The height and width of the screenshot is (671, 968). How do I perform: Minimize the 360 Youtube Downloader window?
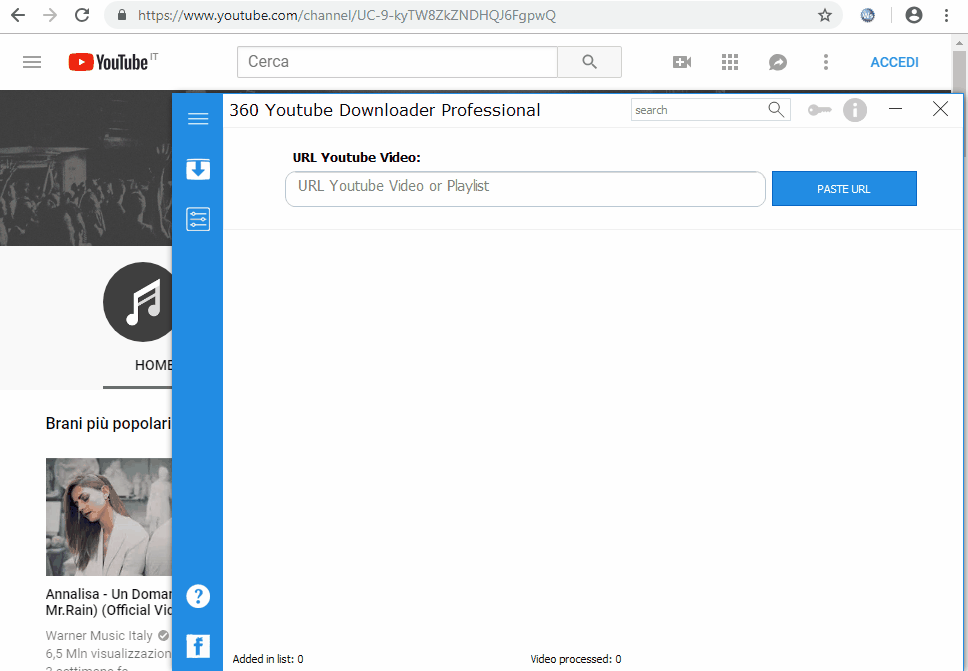pyautogui.click(x=895, y=109)
